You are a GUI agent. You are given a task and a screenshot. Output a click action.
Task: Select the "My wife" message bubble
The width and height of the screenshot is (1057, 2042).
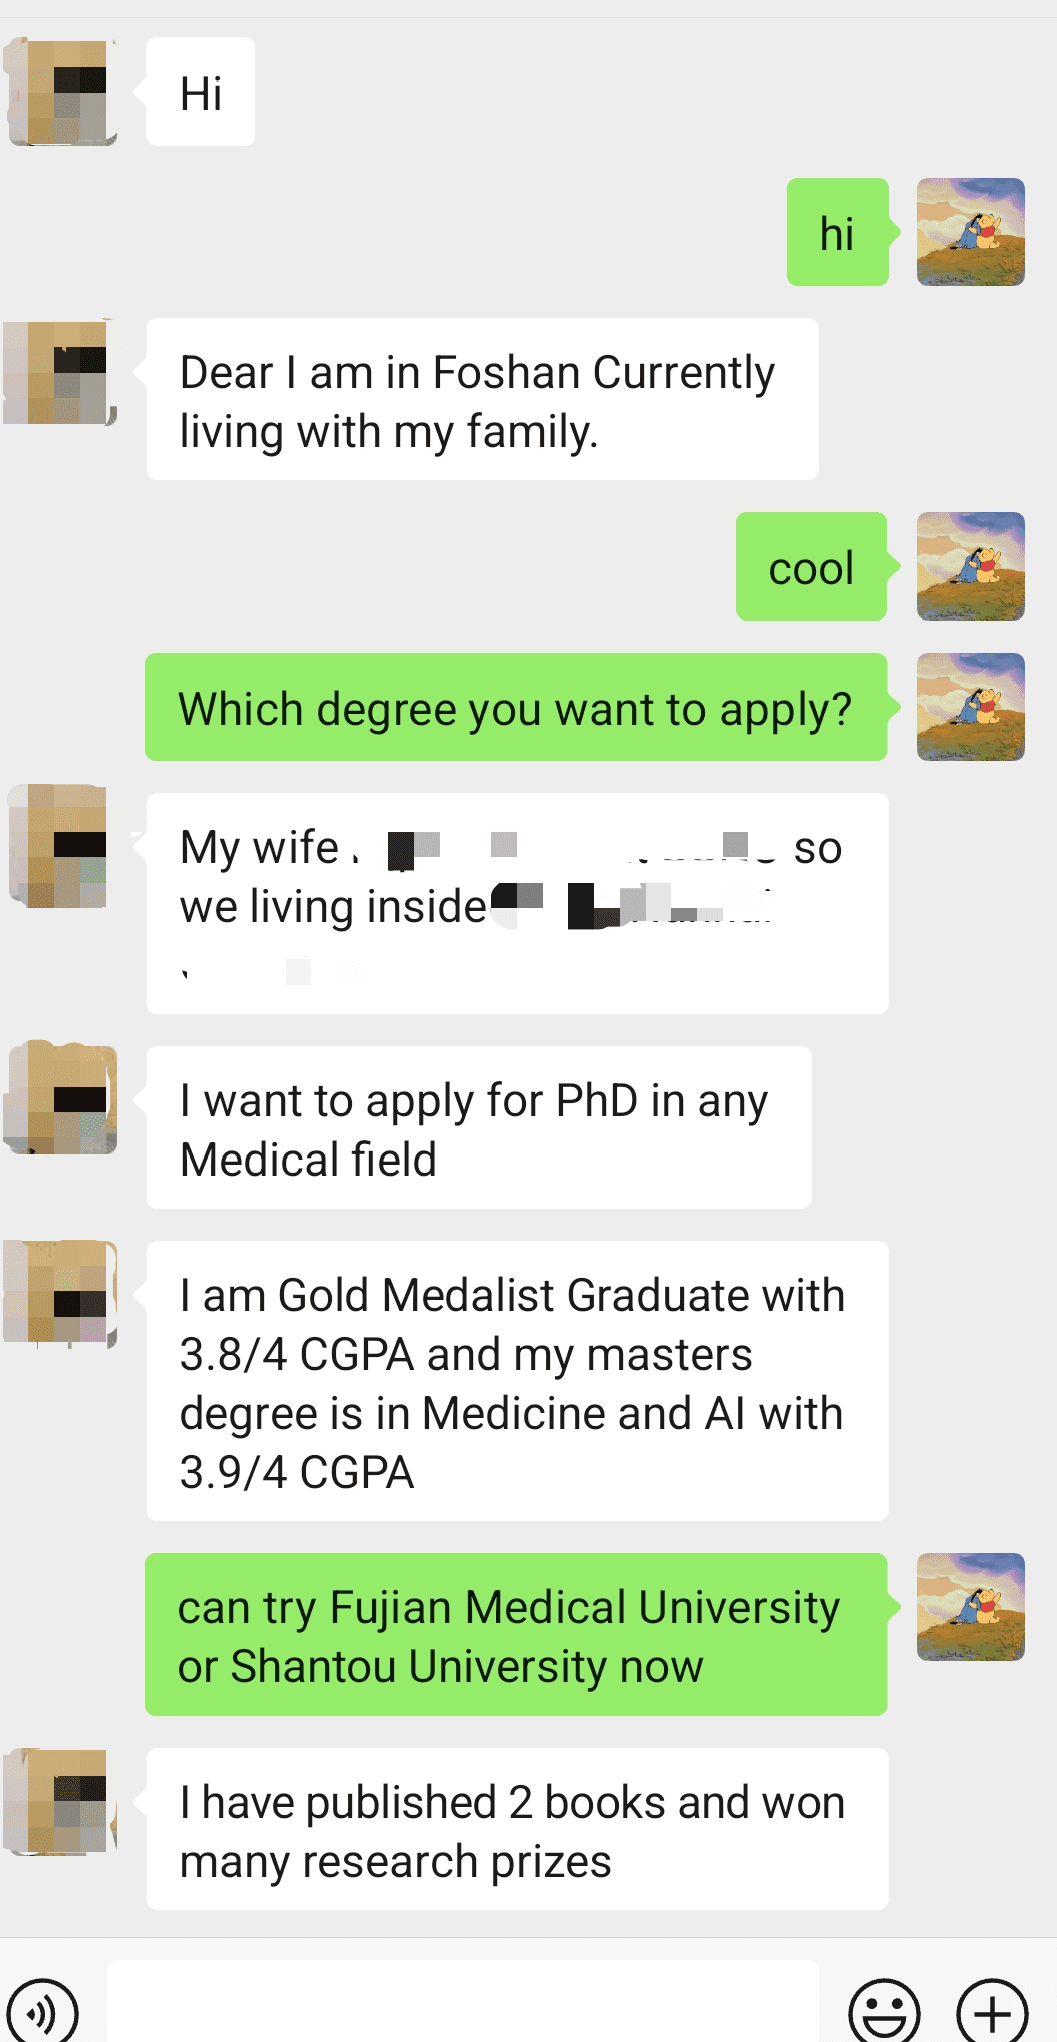click(517, 904)
